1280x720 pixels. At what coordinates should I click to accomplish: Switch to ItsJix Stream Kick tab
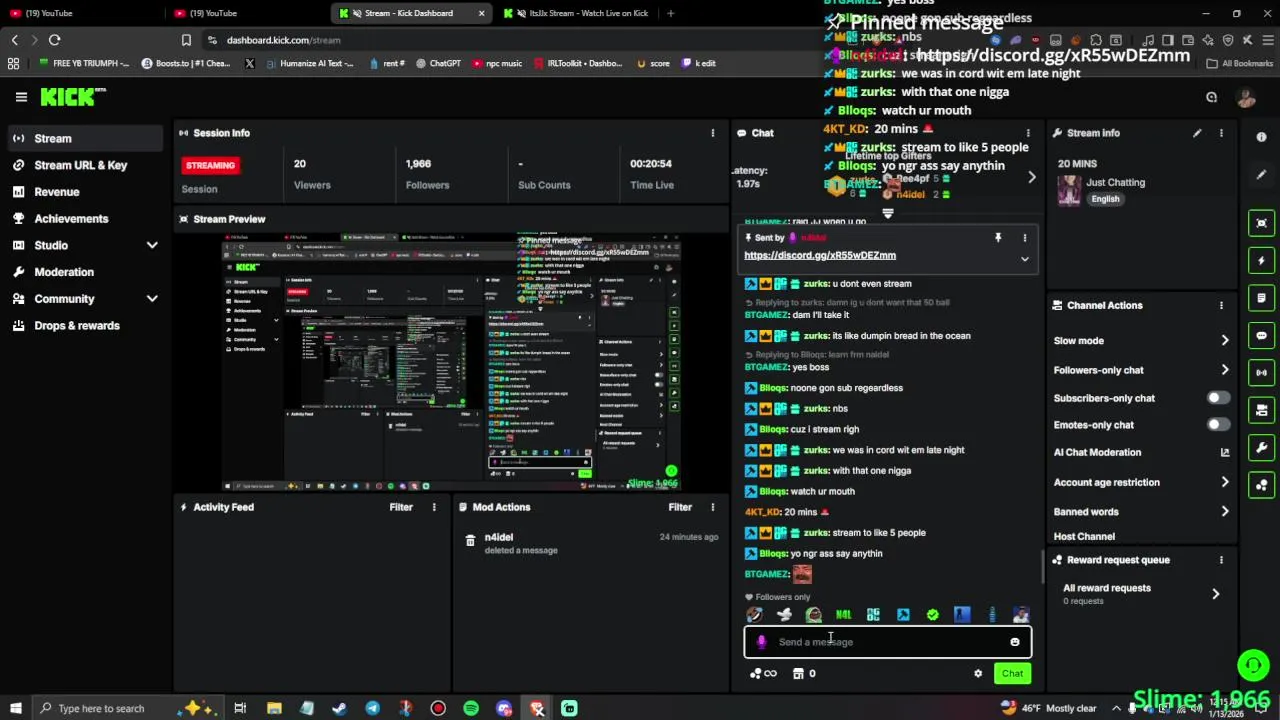pos(576,13)
